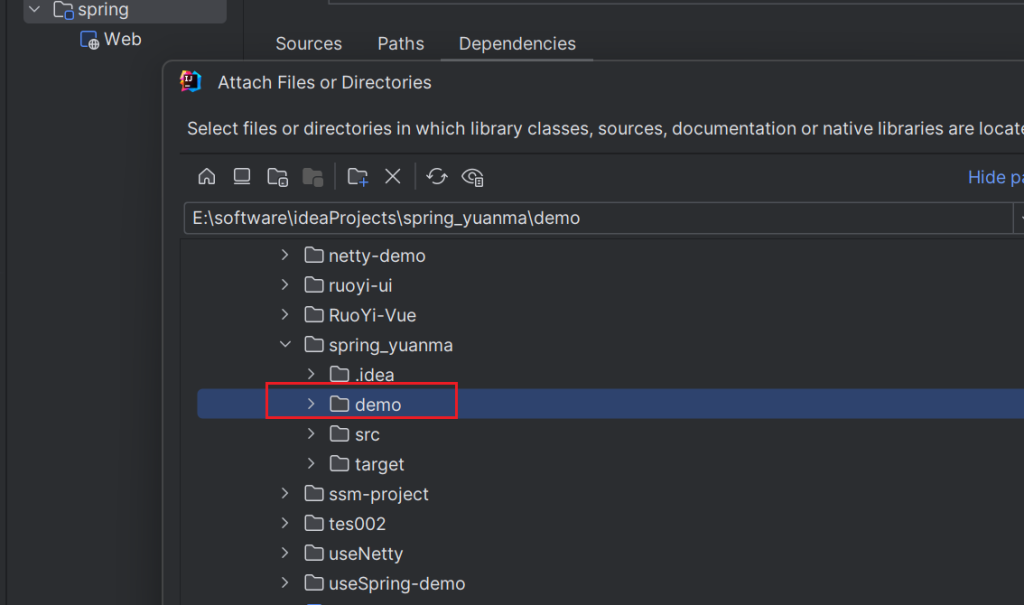1024x605 pixels.
Task: Click the Web facet icon
Action: (90, 40)
